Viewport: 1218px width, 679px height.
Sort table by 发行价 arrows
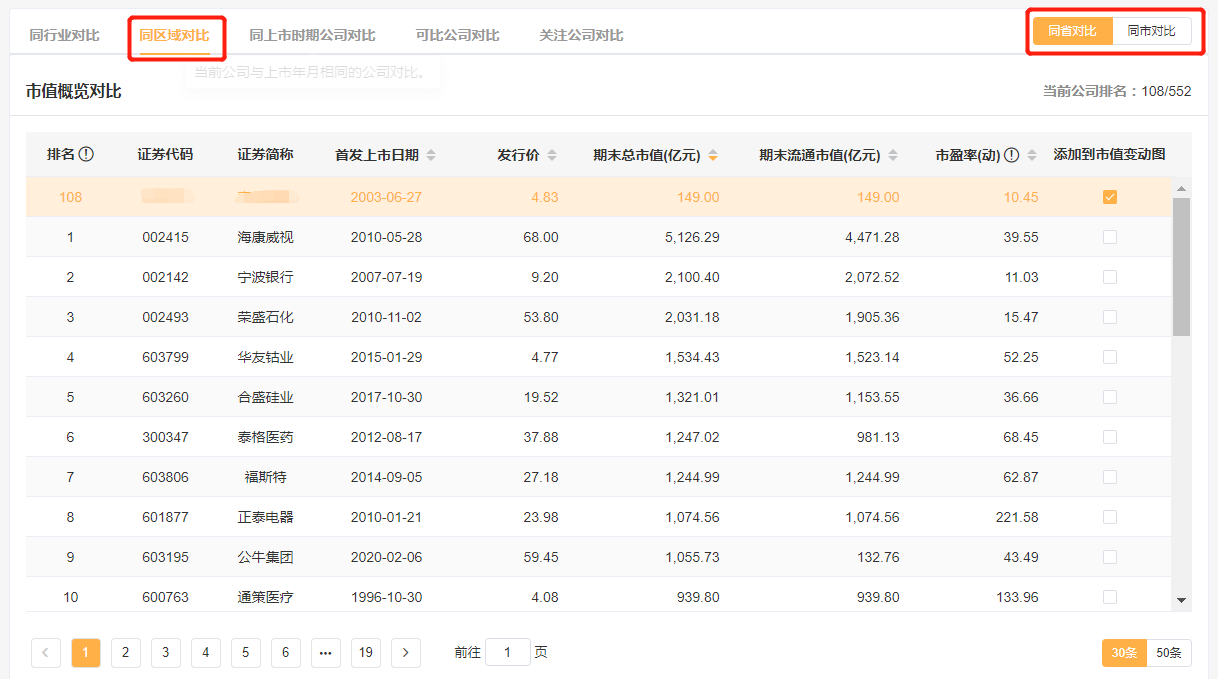(552, 155)
